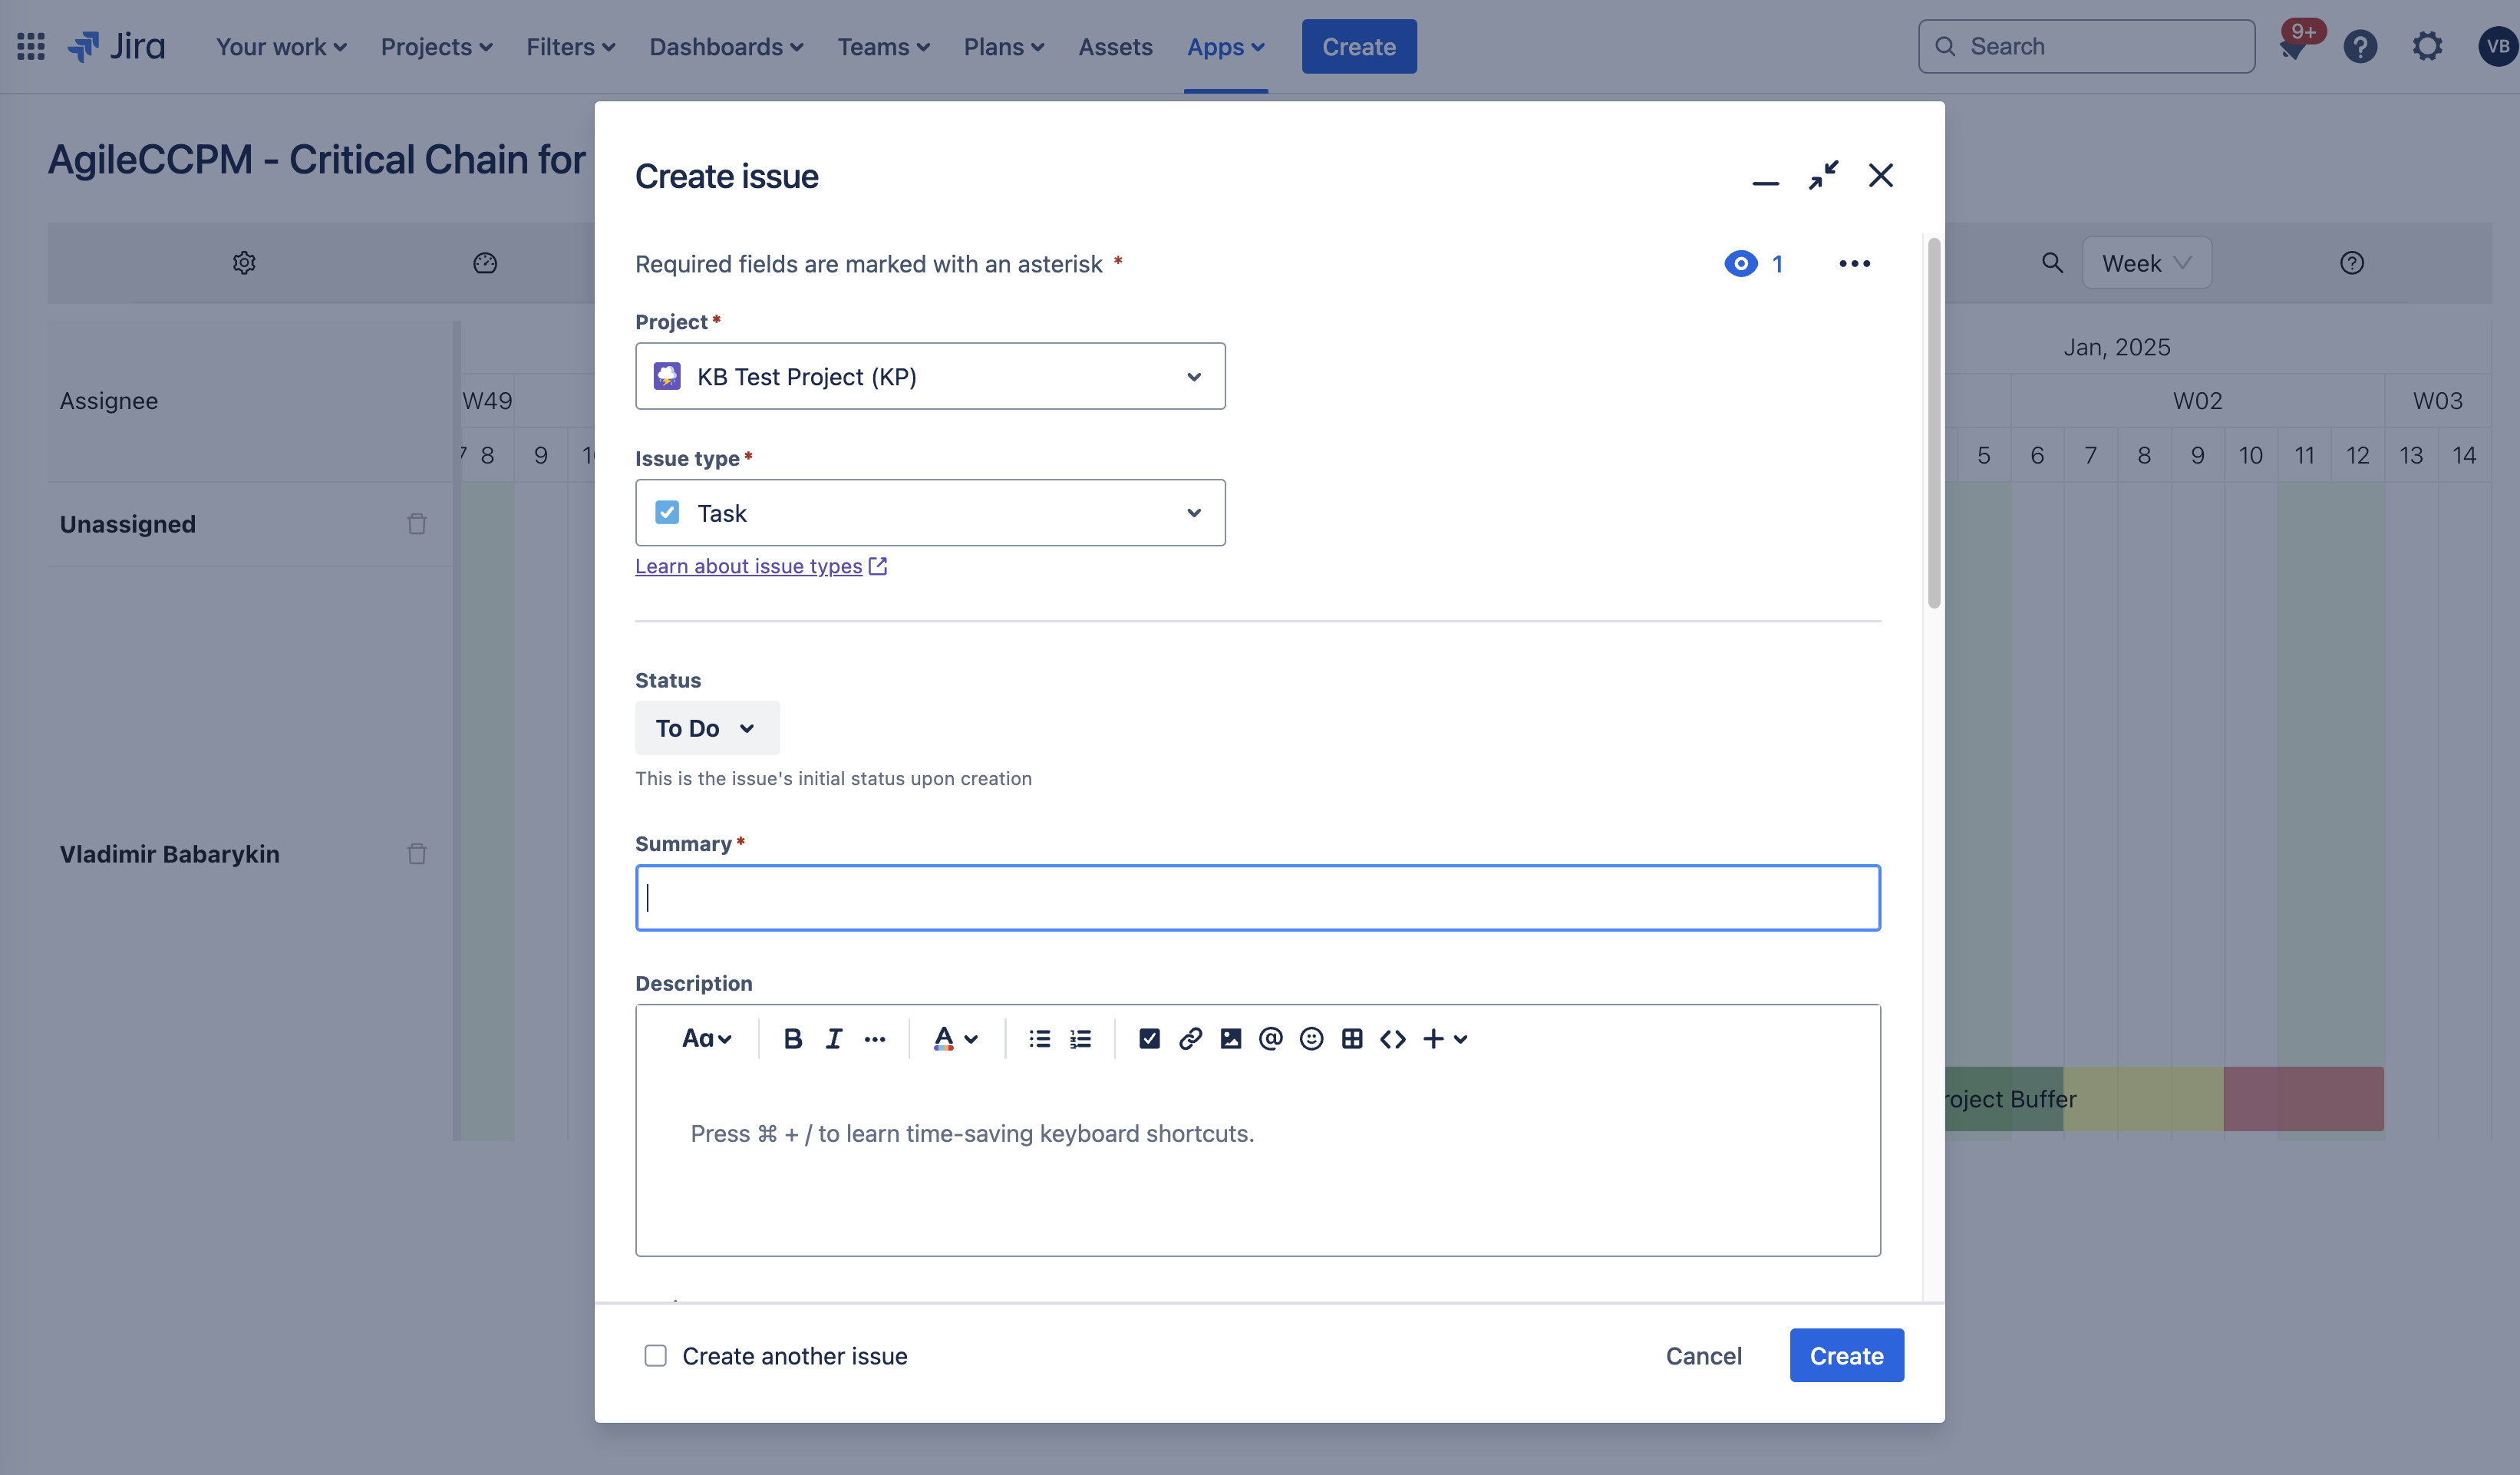Click the more options ellipsis button
The width and height of the screenshot is (2520, 1475).
point(1853,263)
